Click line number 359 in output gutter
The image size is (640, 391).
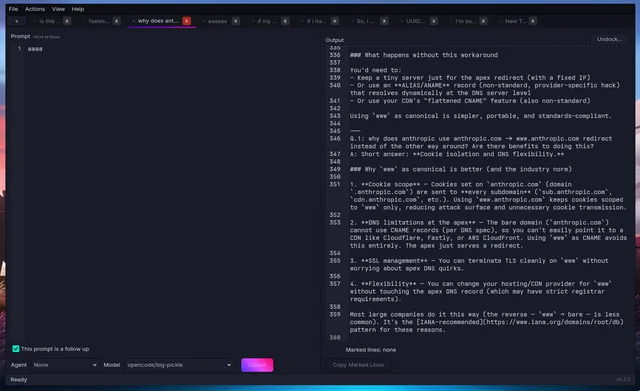pyautogui.click(x=335, y=314)
